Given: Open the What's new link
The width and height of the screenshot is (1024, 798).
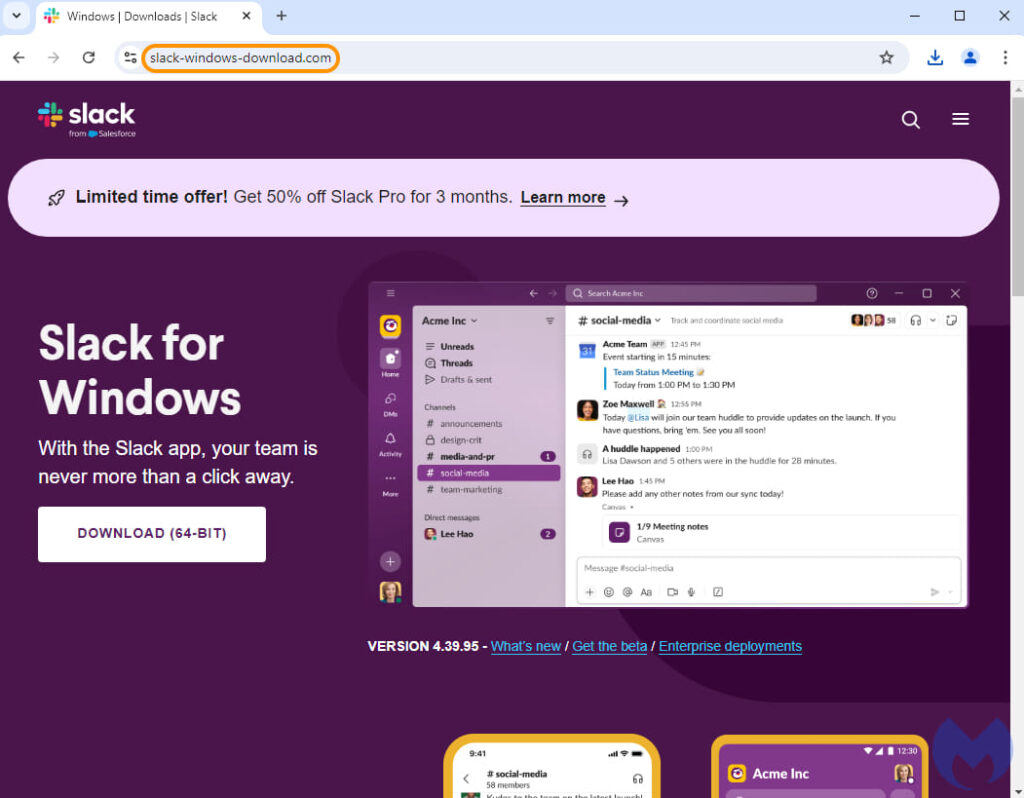Looking at the screenshot, I should (526, 646).
